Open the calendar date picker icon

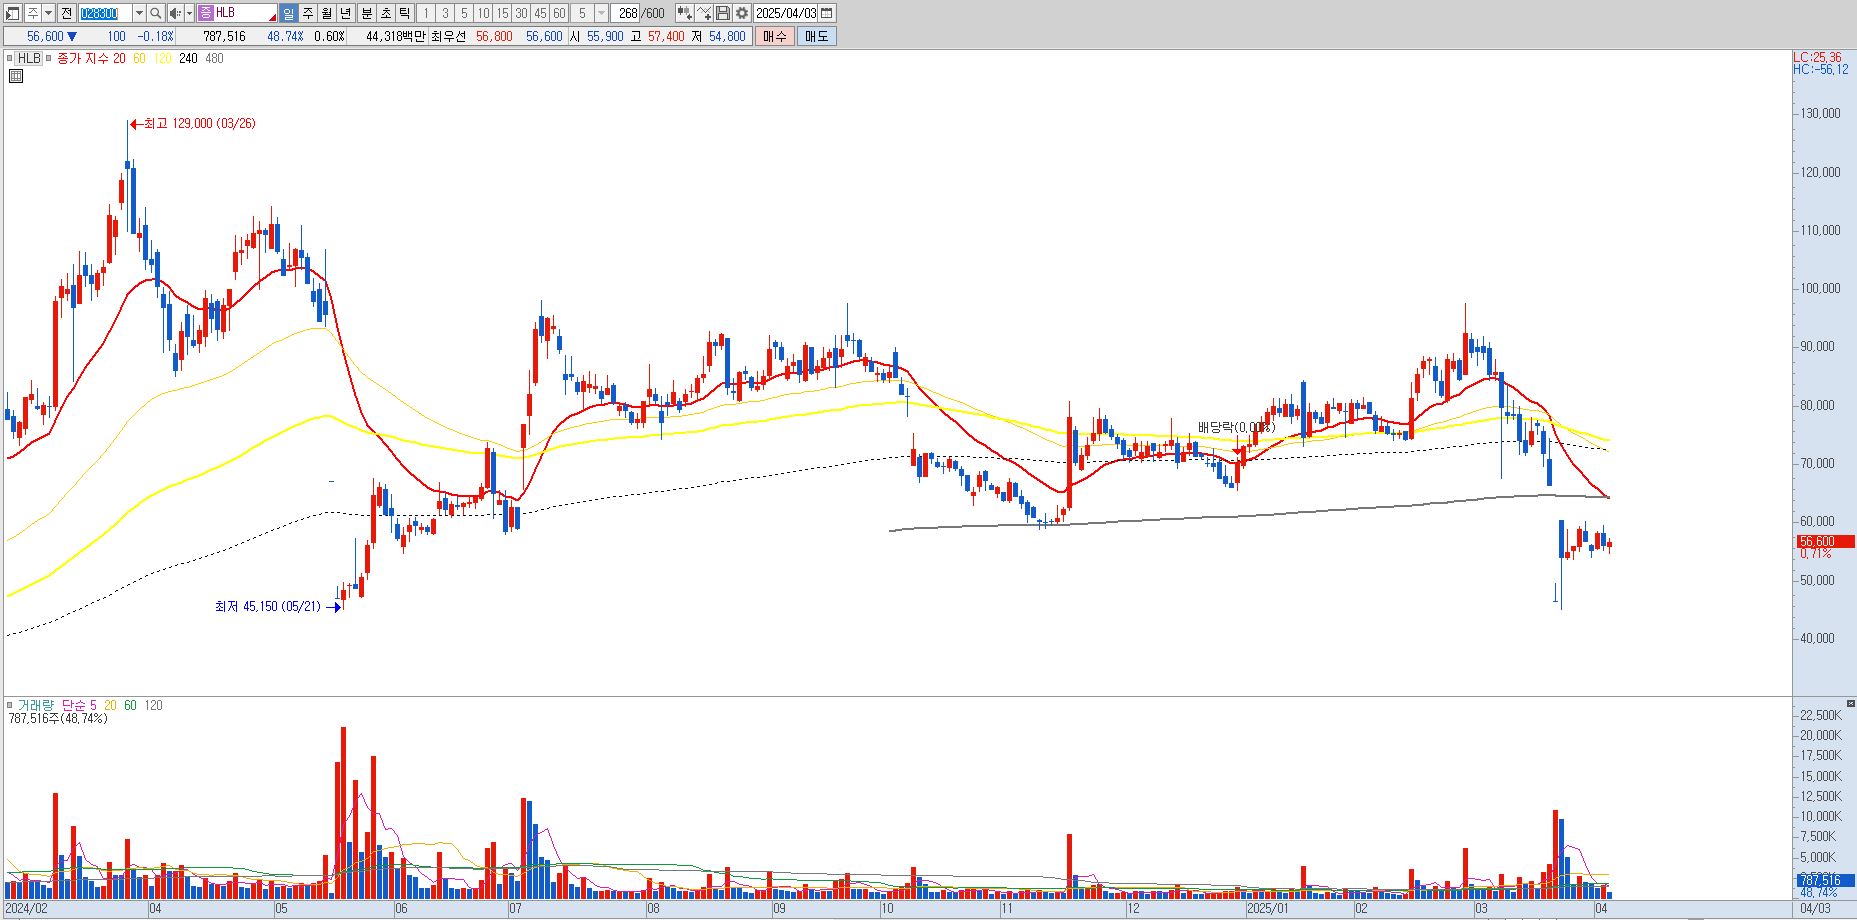827,13
